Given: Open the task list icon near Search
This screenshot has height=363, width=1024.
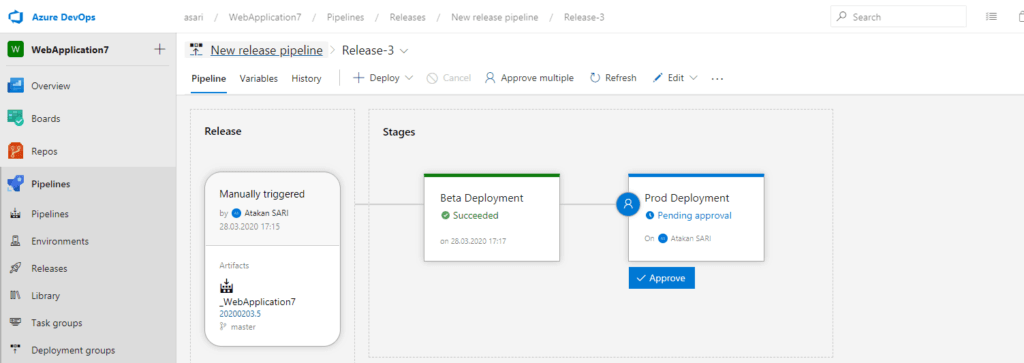Looking at the screenshot, I should tap(991, 17).
